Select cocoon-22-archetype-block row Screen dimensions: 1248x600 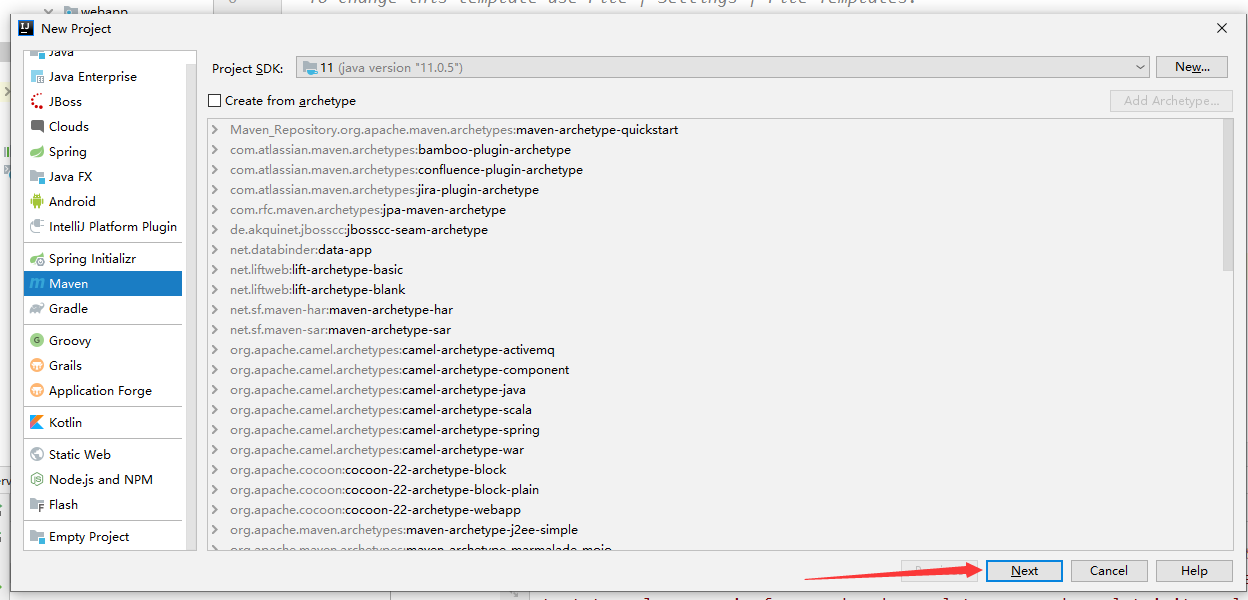click(x=715, y=470)
